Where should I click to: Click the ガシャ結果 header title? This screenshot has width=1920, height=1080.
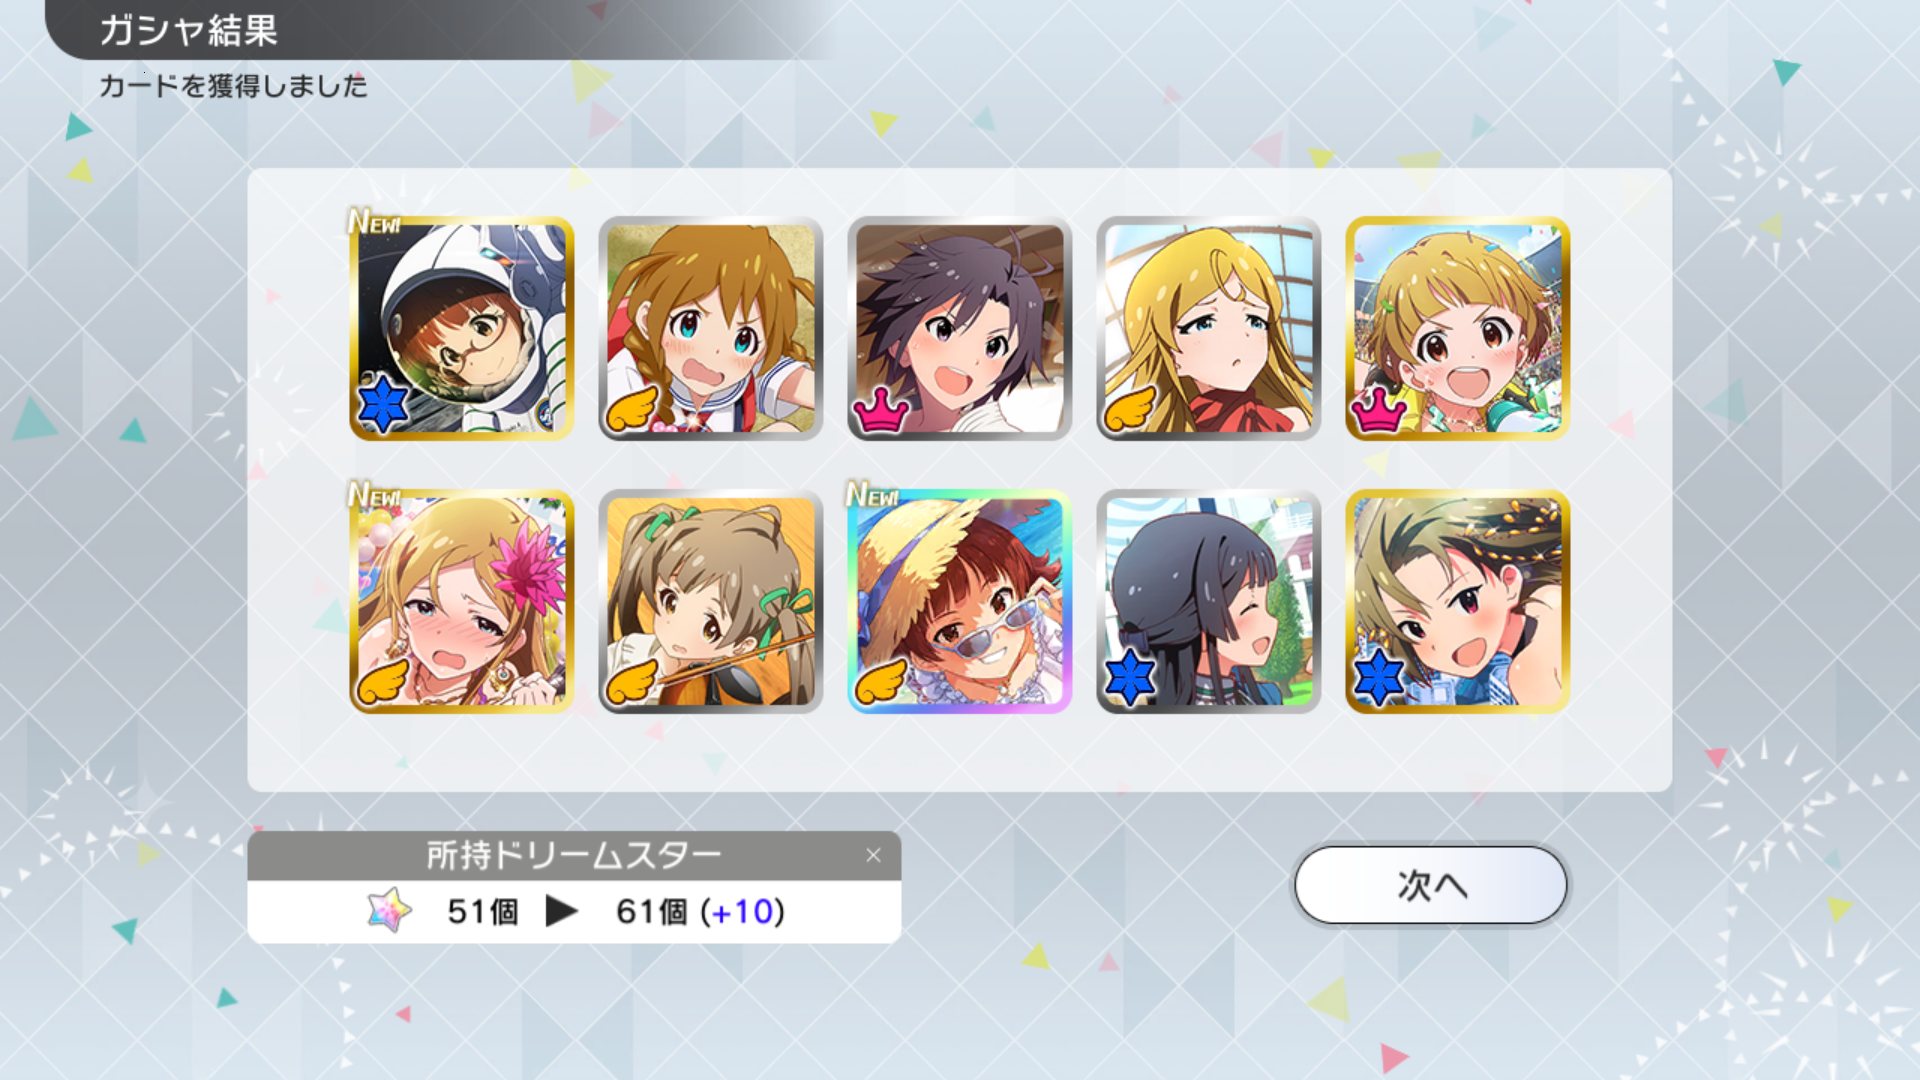188,30
